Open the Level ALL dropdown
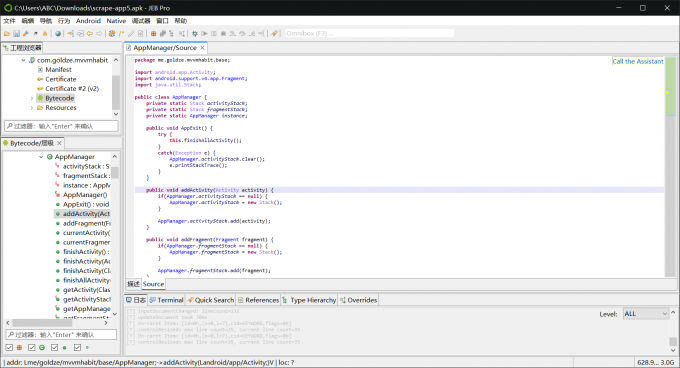The width and height of the screenshot is (680, 368). point(645,314)
